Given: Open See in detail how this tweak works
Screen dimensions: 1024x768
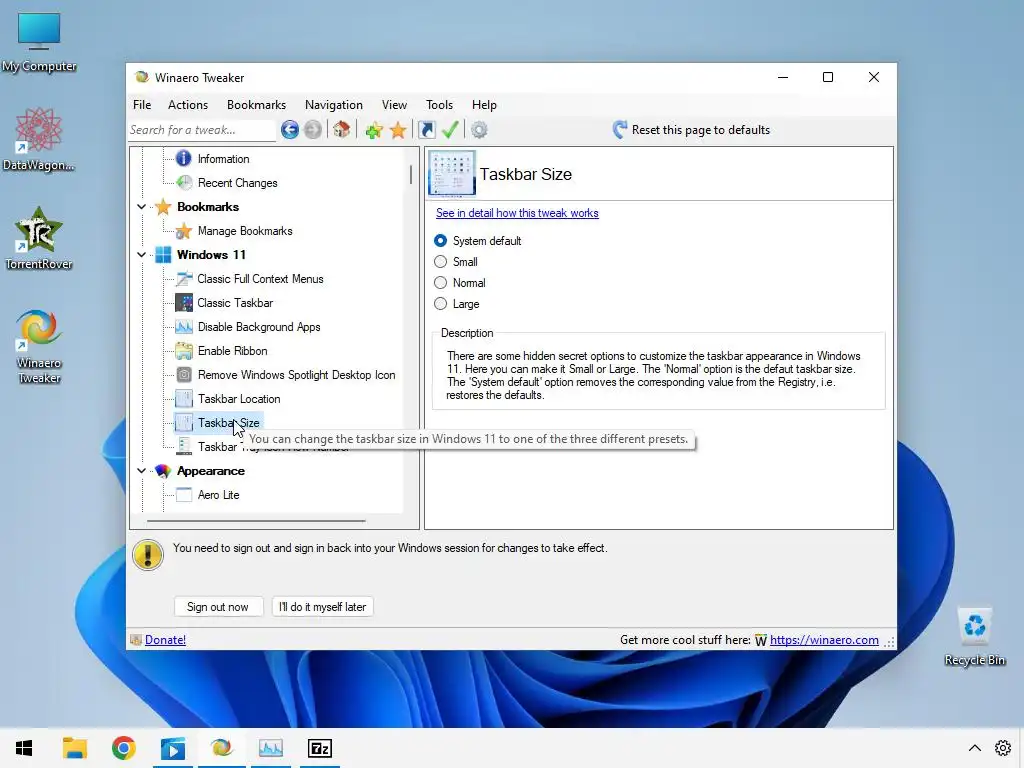Looking at the screenshot, I should (517, 213).
